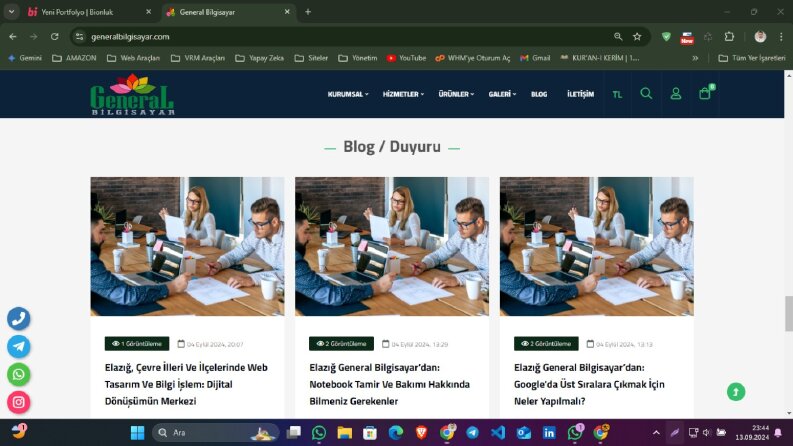The width and height of the screenshot is (793, 446).
Task: Open the floating WhatsApp contact icon
Action: pos(19,374)
